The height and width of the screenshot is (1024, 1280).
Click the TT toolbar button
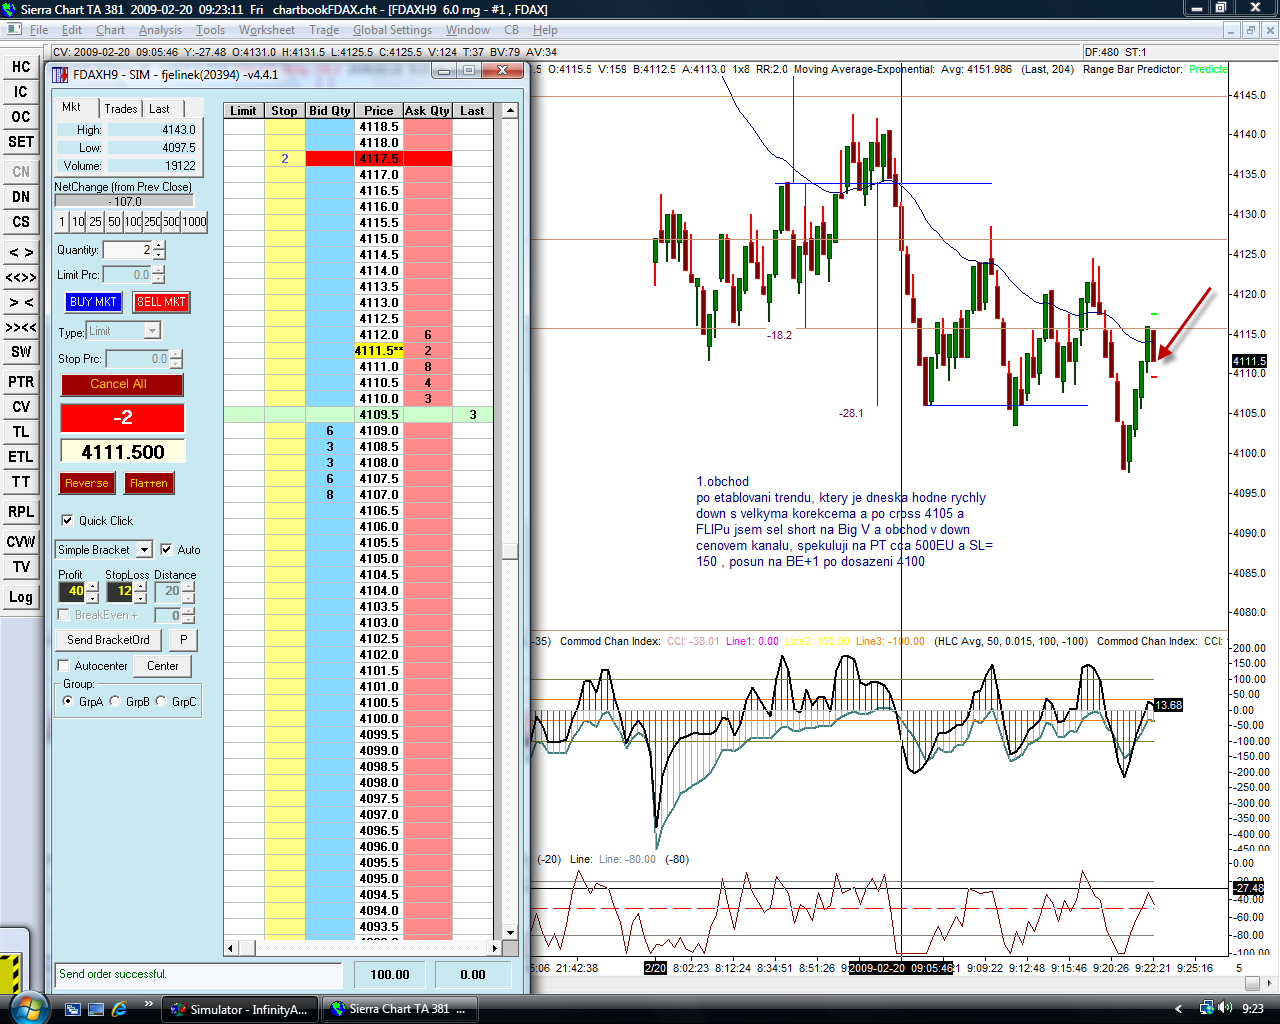[x=21, y=482]
